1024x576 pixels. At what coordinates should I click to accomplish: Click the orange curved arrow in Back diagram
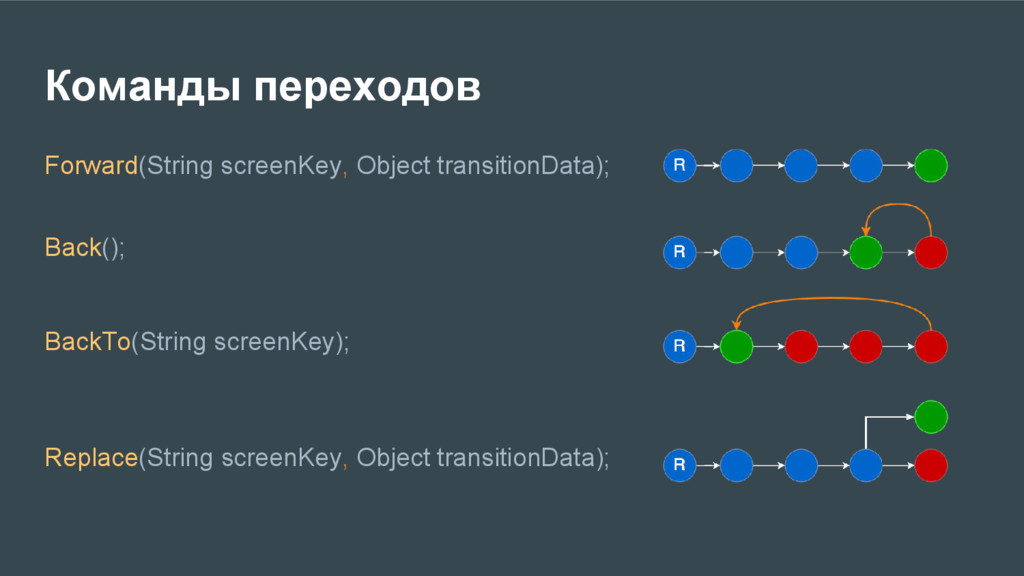click(898, 205)
